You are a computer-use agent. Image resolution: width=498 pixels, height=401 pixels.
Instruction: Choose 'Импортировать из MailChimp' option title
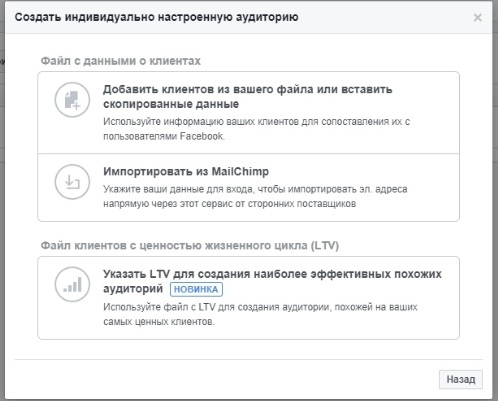(186, 171)
